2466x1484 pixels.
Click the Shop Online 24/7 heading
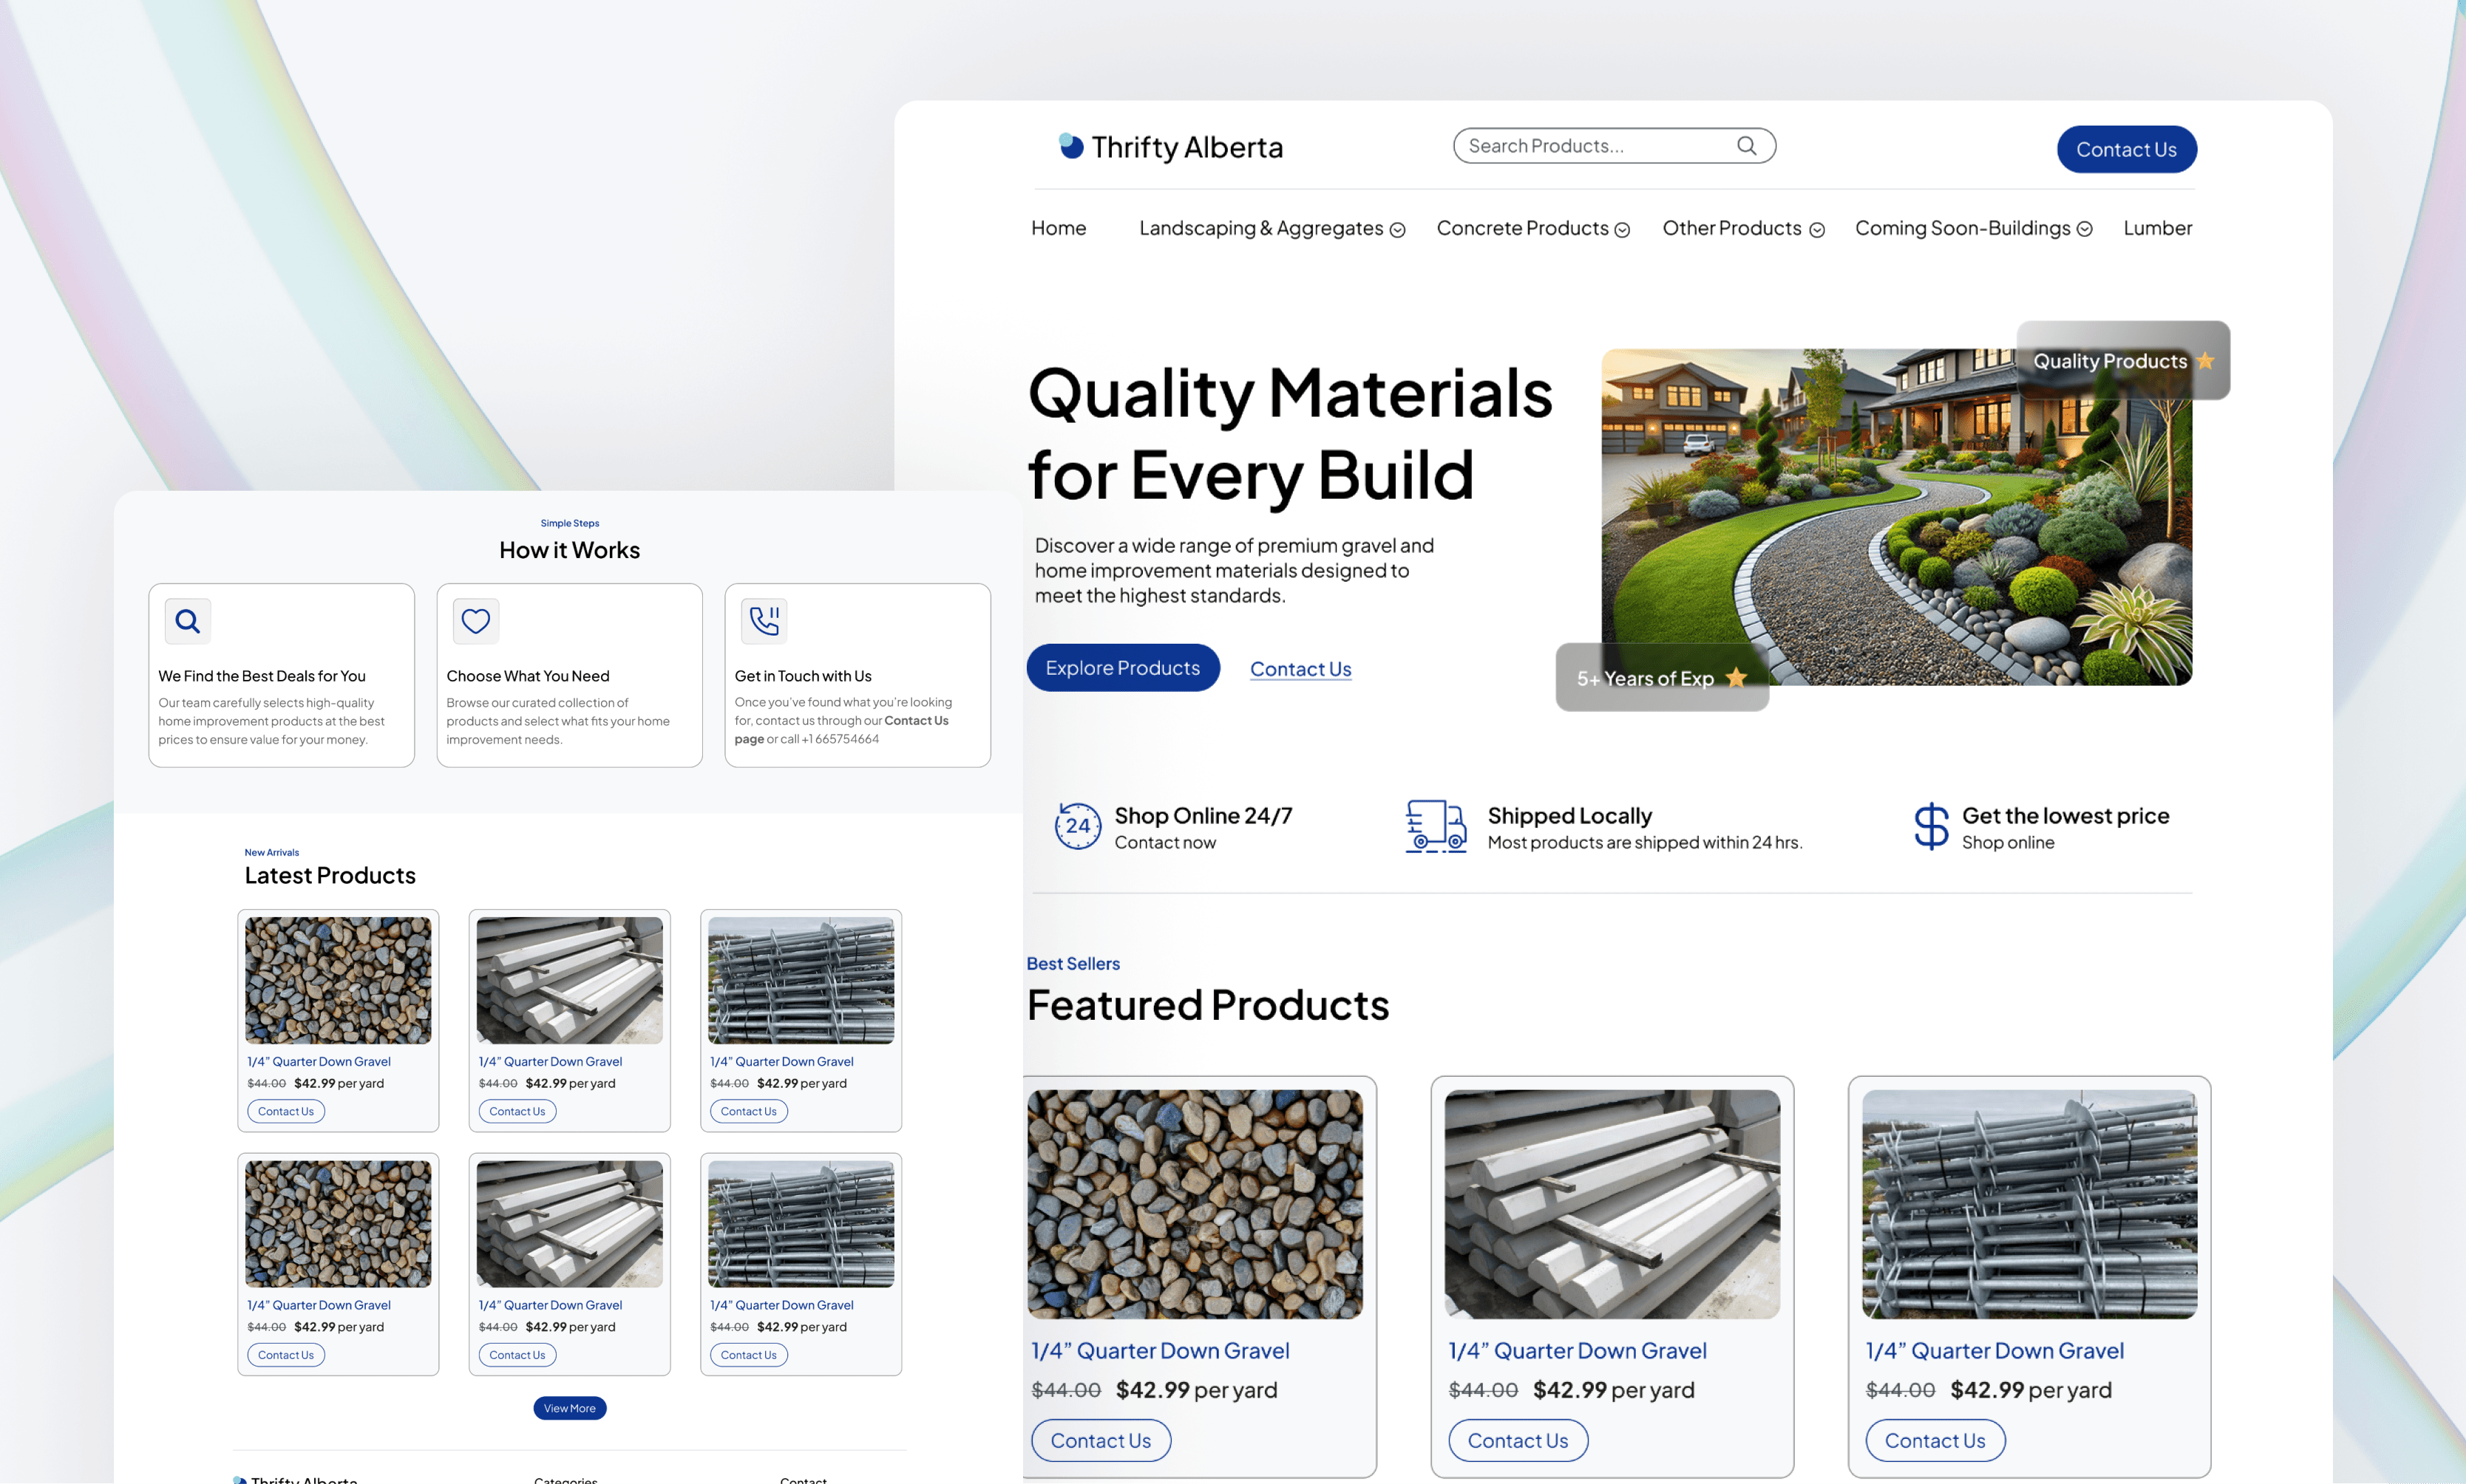pos(1203,816)
